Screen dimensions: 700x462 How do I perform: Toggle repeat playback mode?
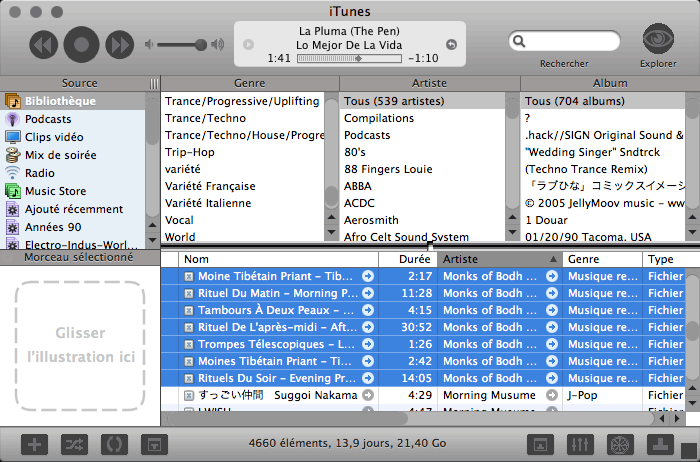click(x=113, y=443)
